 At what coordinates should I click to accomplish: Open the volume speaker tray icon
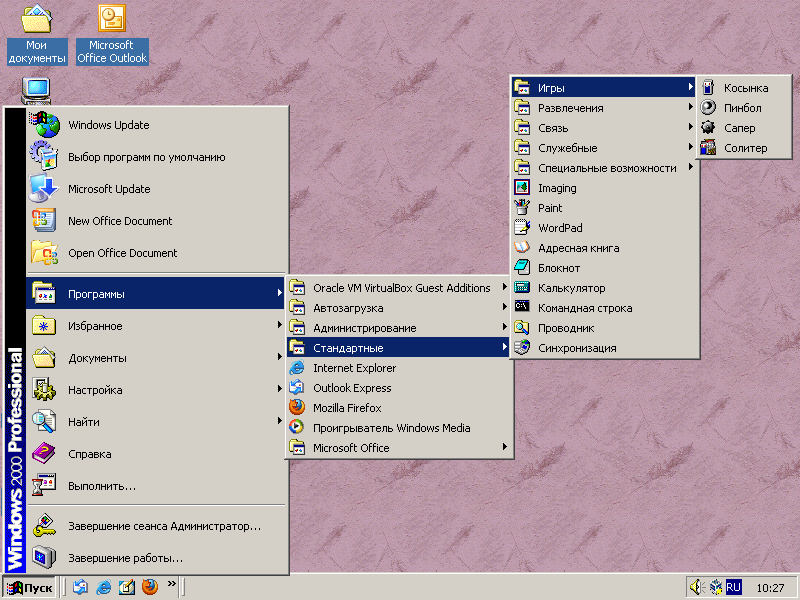tap(696, 587)
